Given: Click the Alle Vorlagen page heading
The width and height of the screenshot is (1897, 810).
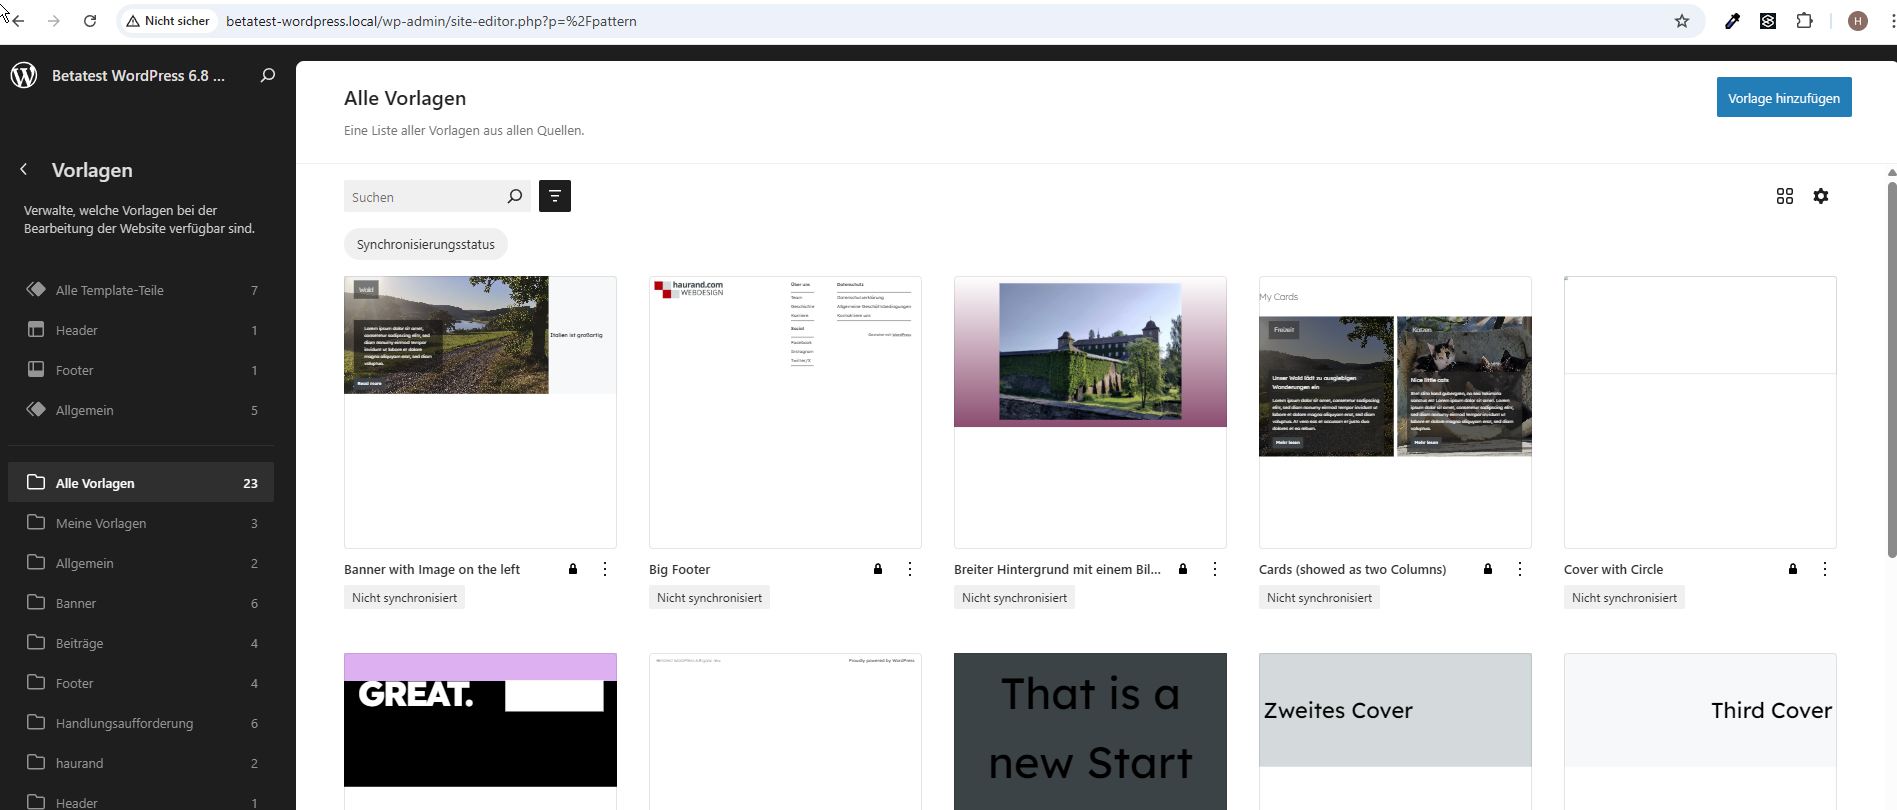Looking at the screenshot, I should pos(405,98).
